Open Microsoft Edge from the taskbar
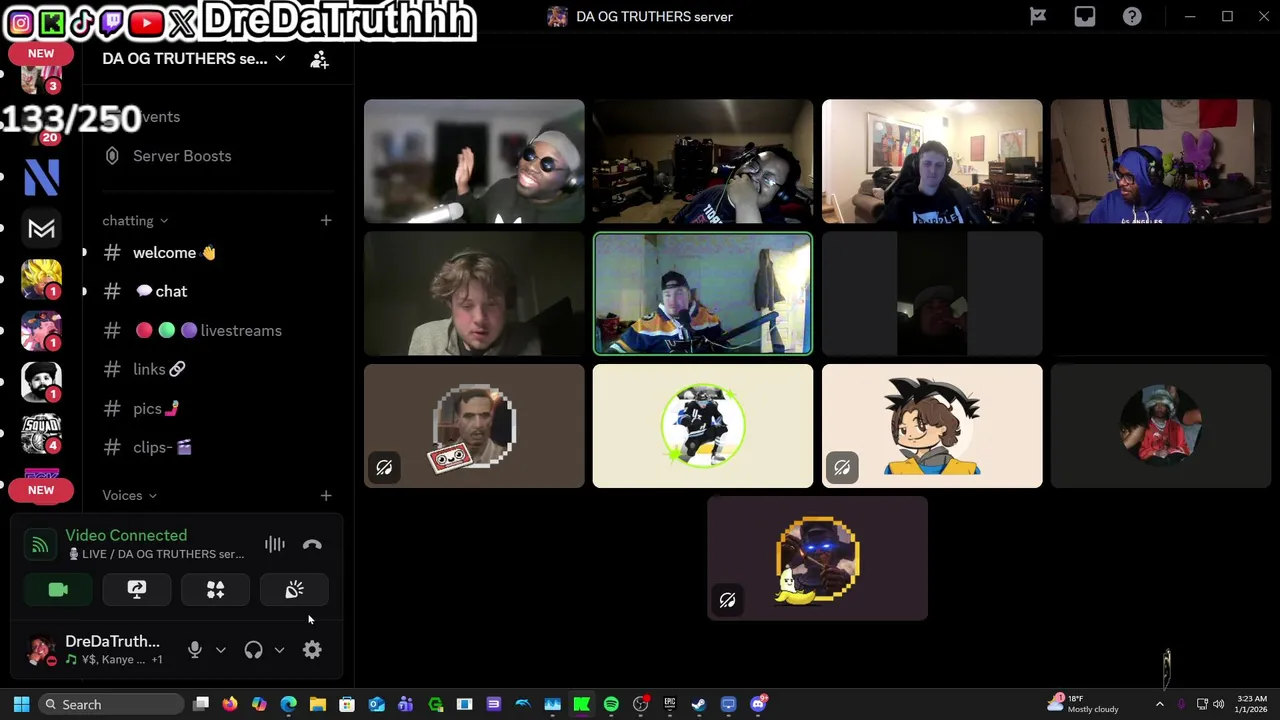This screenshot has width=1280, height=720. coord(288,704)
